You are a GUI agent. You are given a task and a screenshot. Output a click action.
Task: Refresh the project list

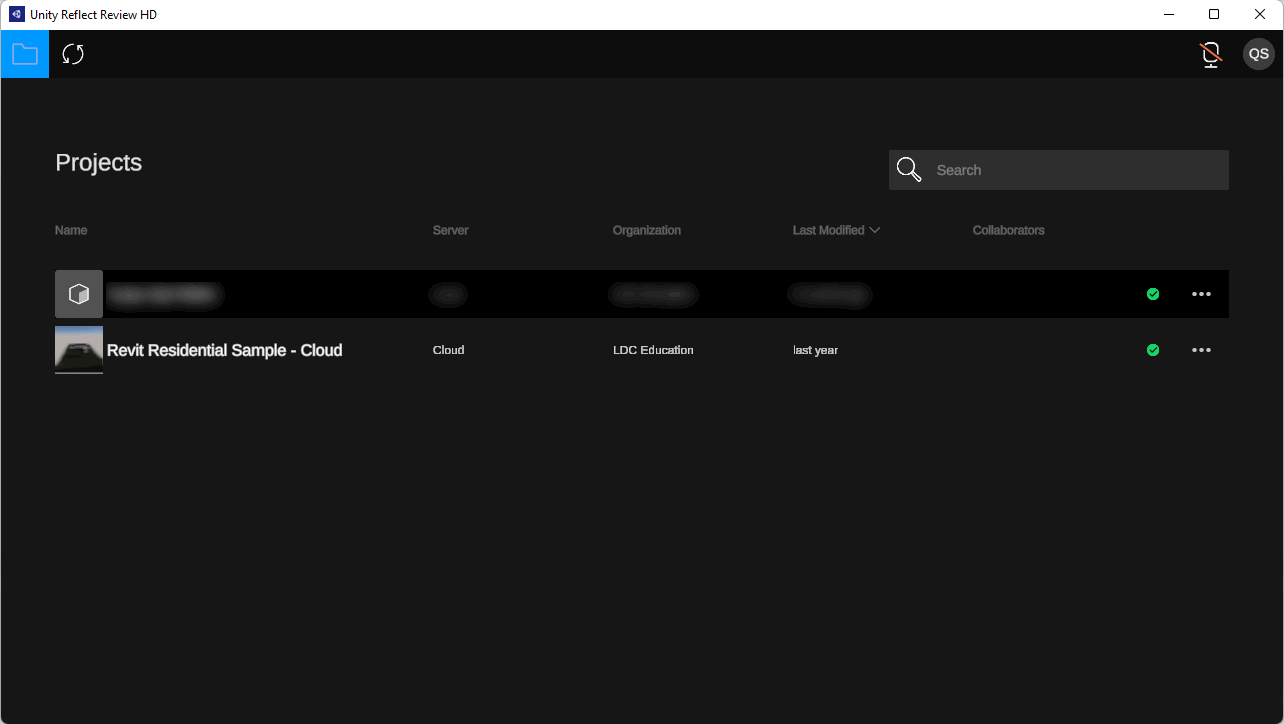coord(73,54)
